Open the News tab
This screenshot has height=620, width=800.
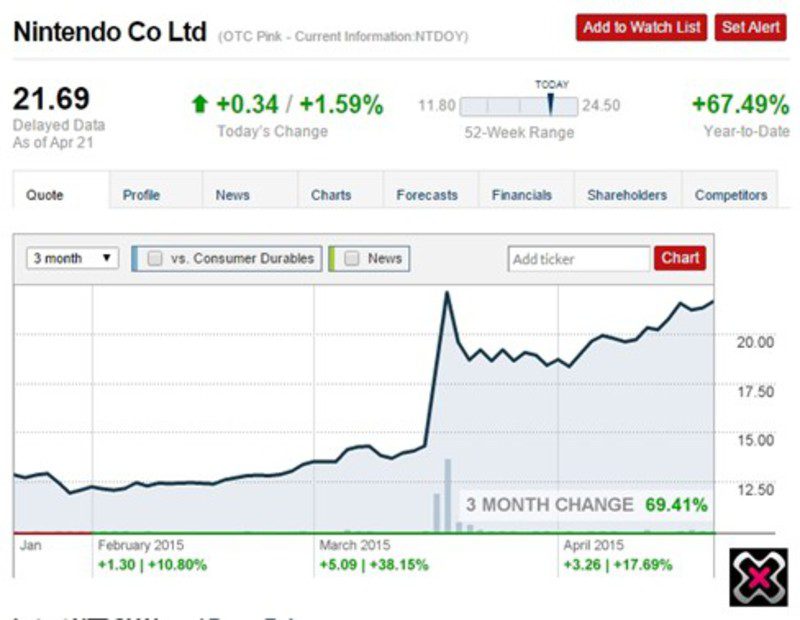(x=232, y=195)
